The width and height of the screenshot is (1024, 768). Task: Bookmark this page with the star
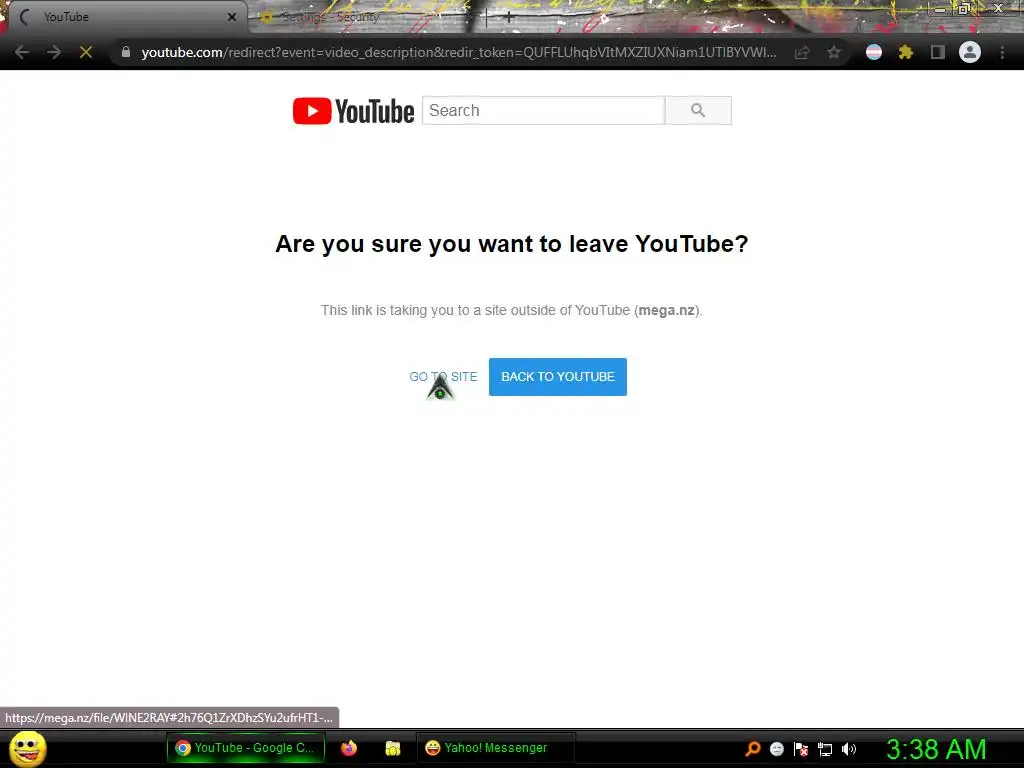(834, 52)
